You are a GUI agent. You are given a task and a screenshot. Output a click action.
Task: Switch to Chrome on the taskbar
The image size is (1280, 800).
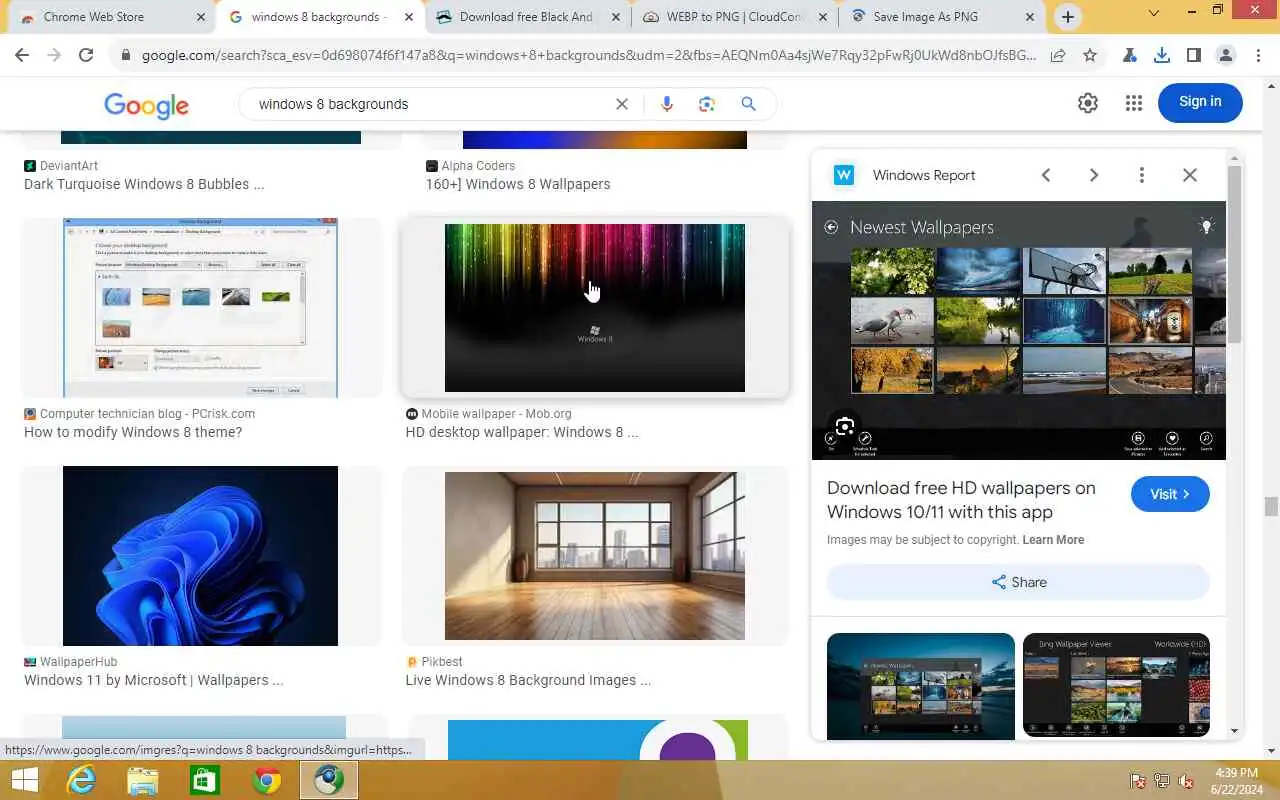[x=267, y=780]
